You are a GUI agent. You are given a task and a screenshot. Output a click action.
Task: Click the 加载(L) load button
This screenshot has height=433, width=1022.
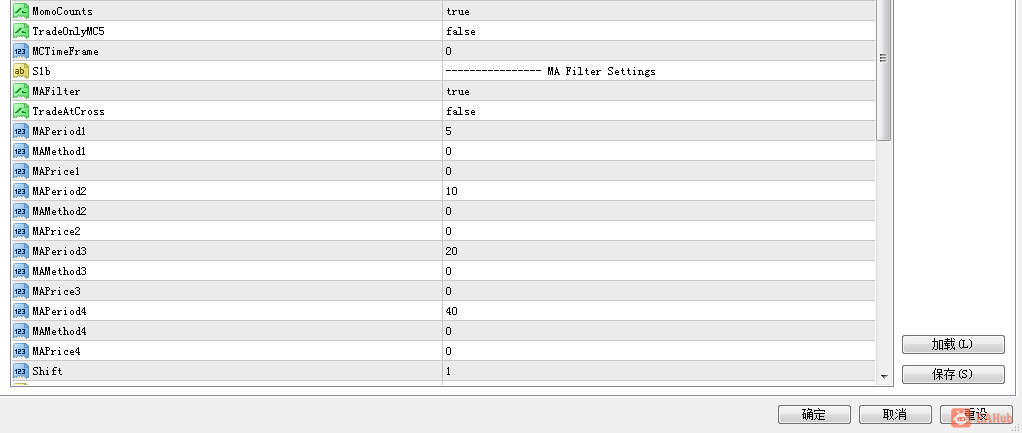point(953,344)
